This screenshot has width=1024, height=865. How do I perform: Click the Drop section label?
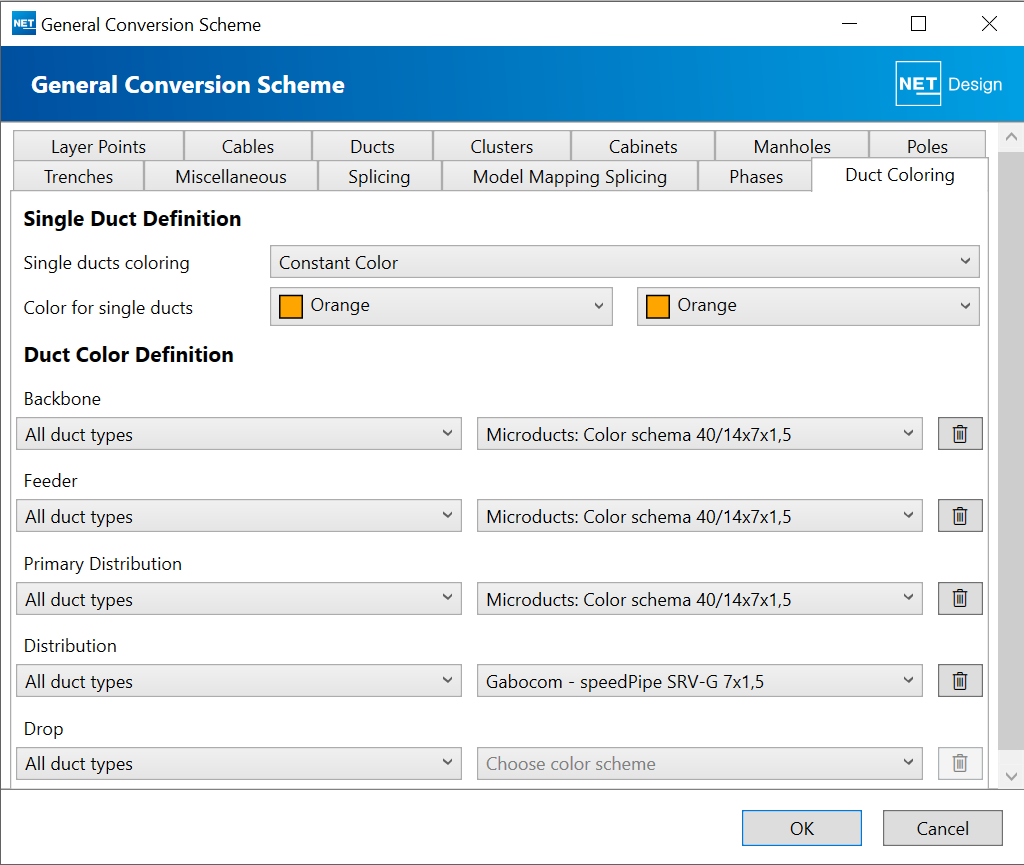point(43,729)
